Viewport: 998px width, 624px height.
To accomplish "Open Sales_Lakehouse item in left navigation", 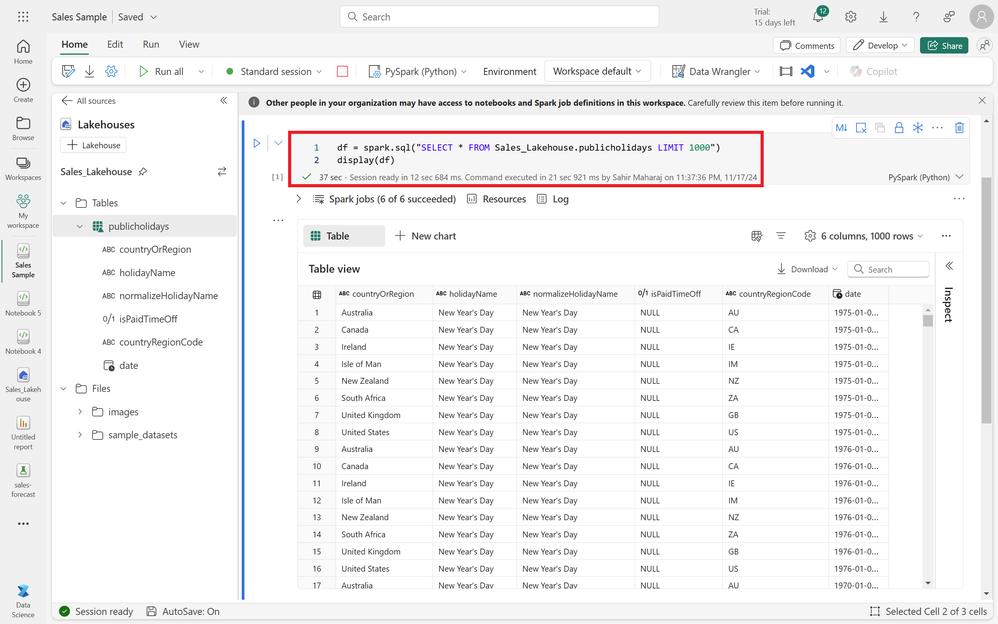I will click(x=23, y=385).
